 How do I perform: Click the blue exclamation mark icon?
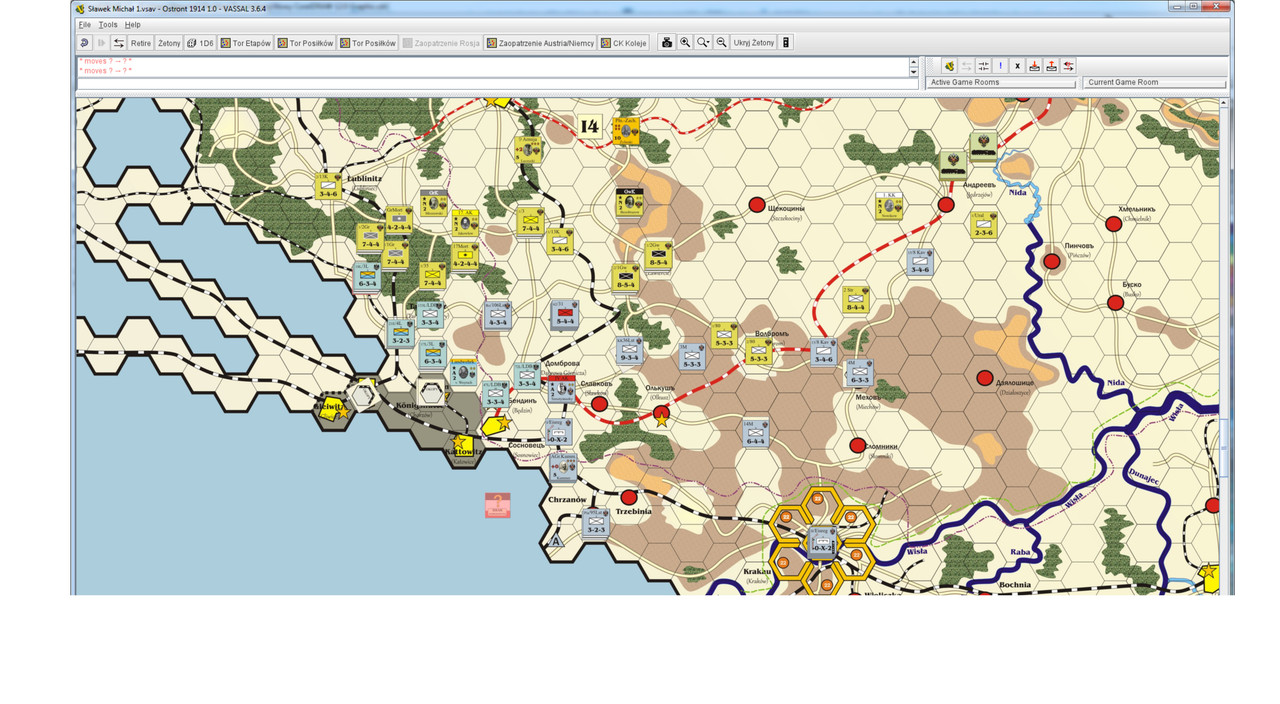pos(1000,66)
